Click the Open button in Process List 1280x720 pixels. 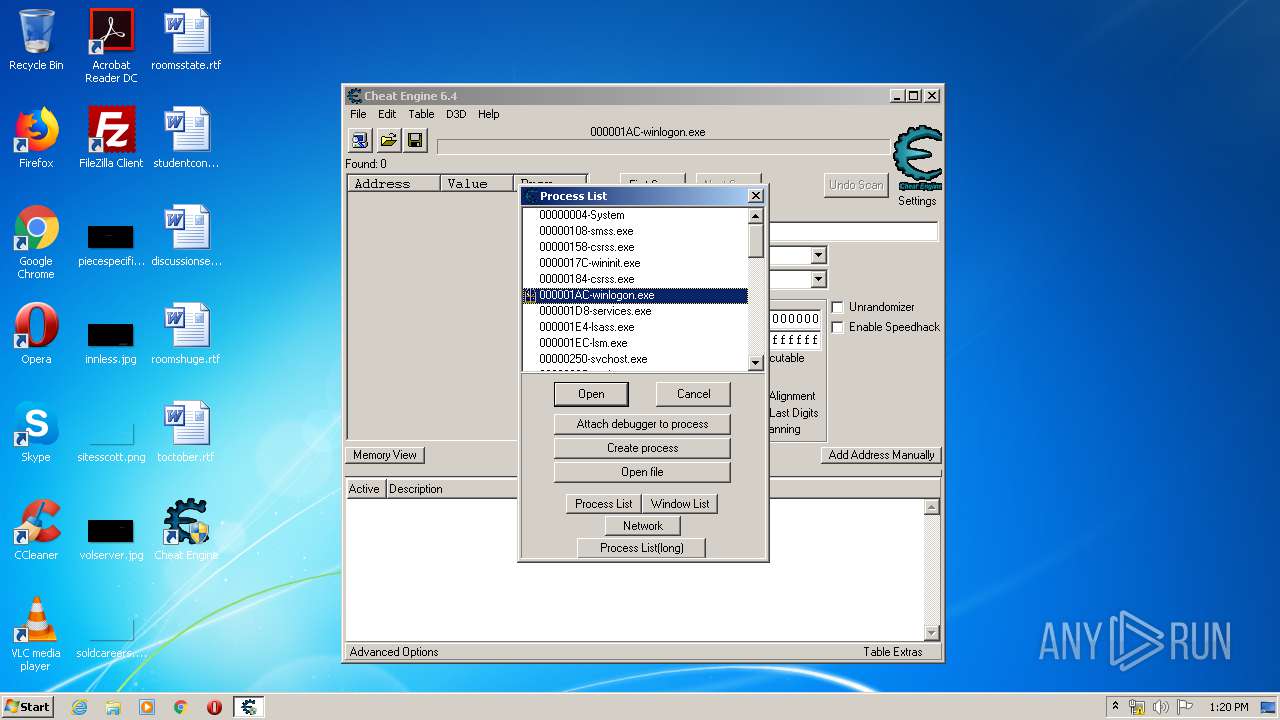[x=591, y=394]
